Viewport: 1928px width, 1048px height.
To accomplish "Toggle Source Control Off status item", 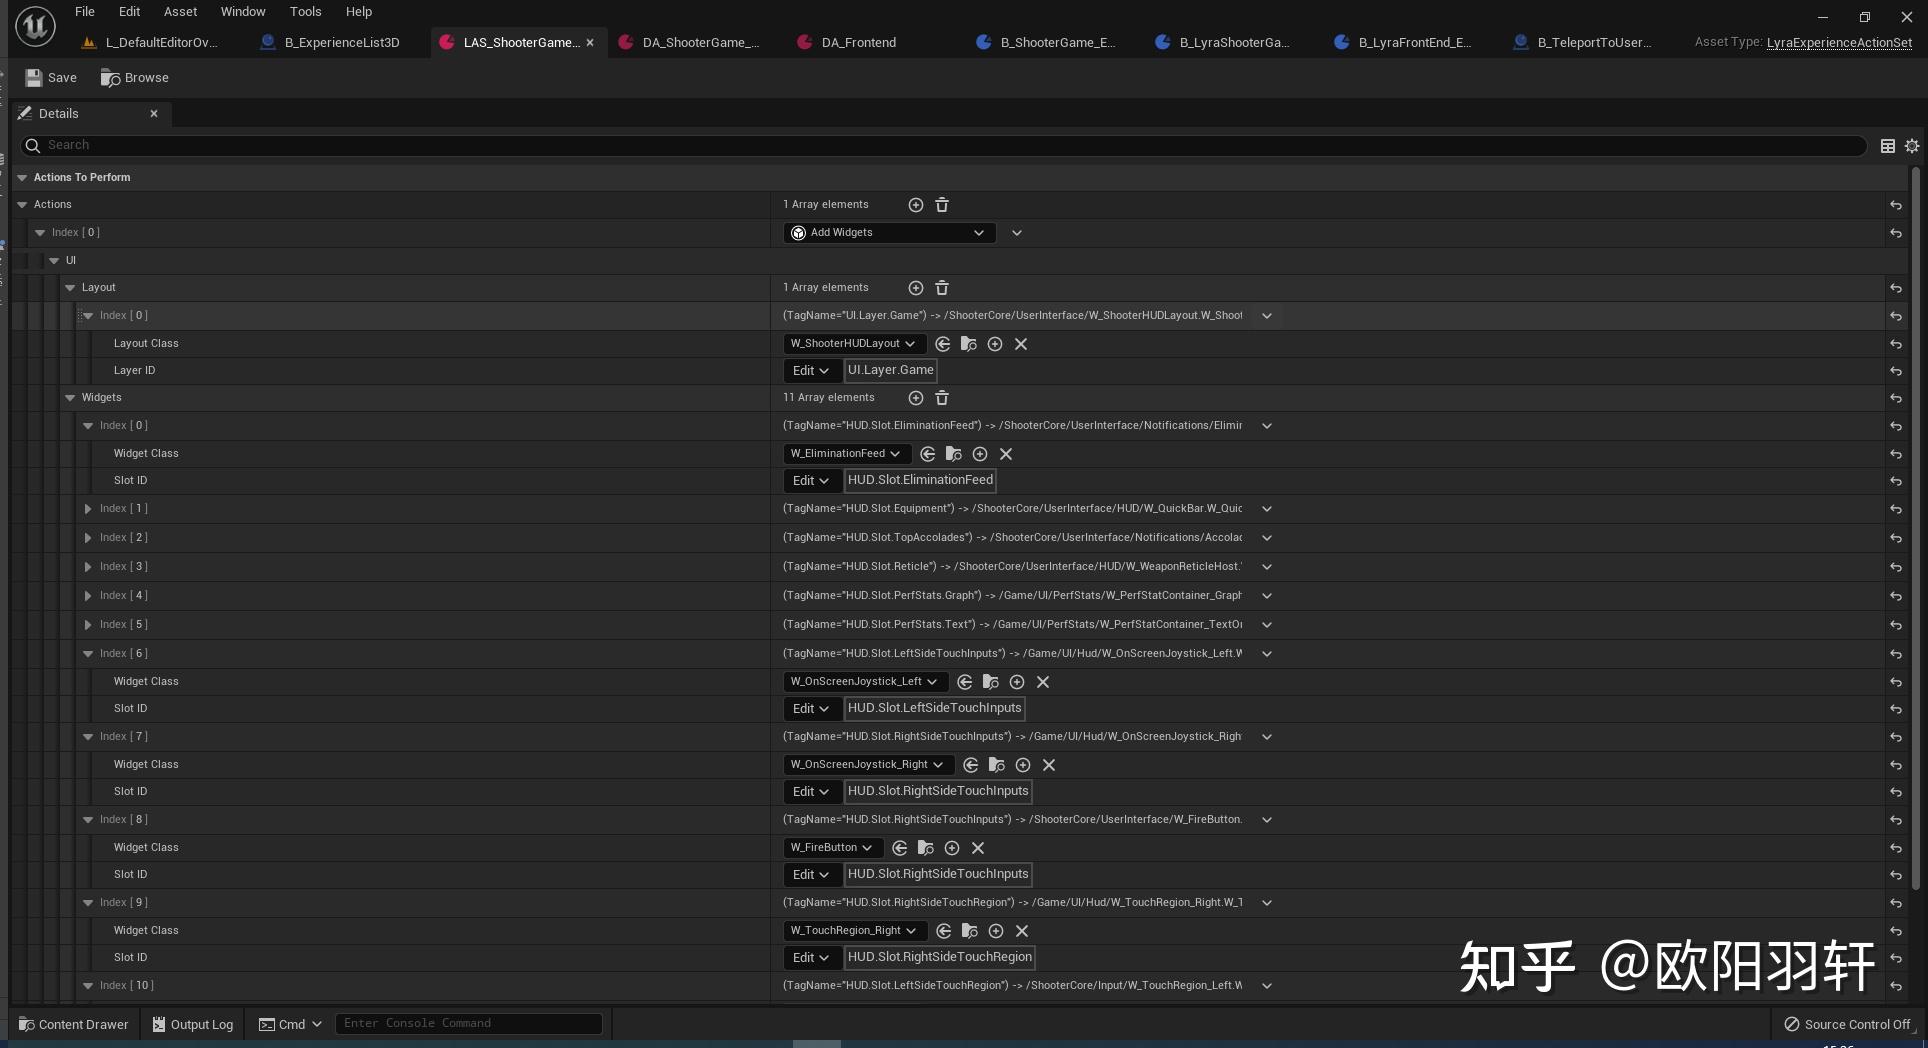I will pos(1847,1024).
